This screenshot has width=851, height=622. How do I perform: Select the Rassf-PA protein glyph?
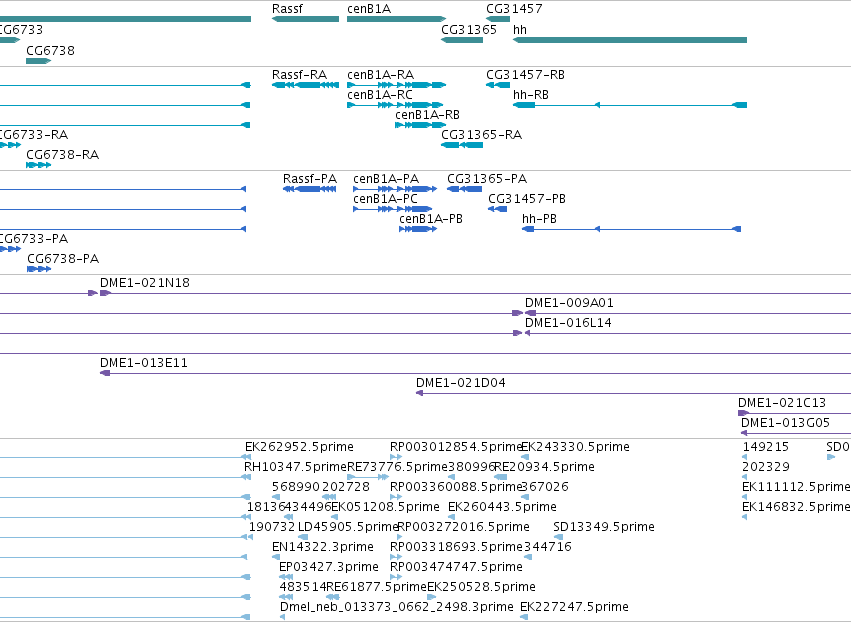pyautogui.click(x=309, y=189)
